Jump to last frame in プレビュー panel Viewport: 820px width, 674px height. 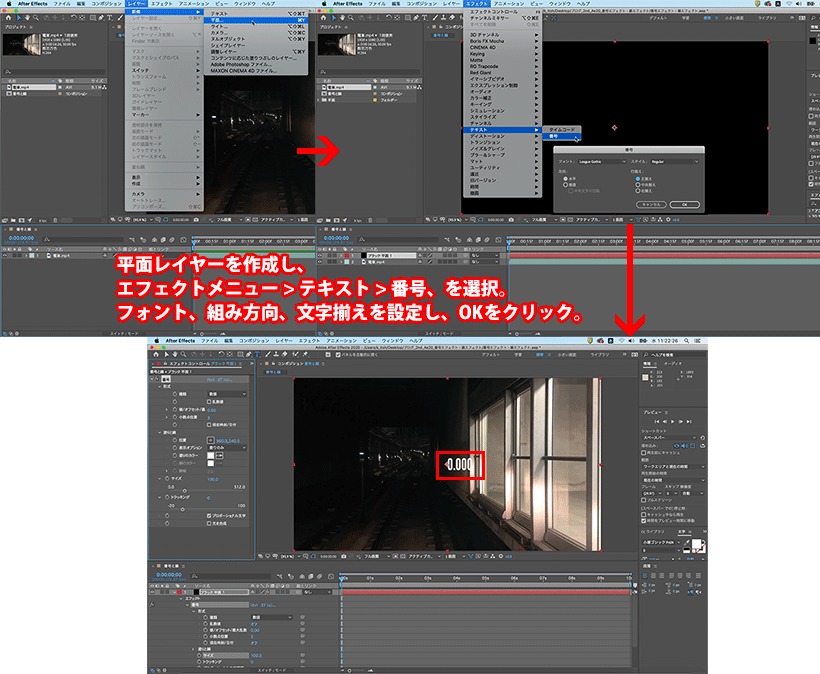689,421
